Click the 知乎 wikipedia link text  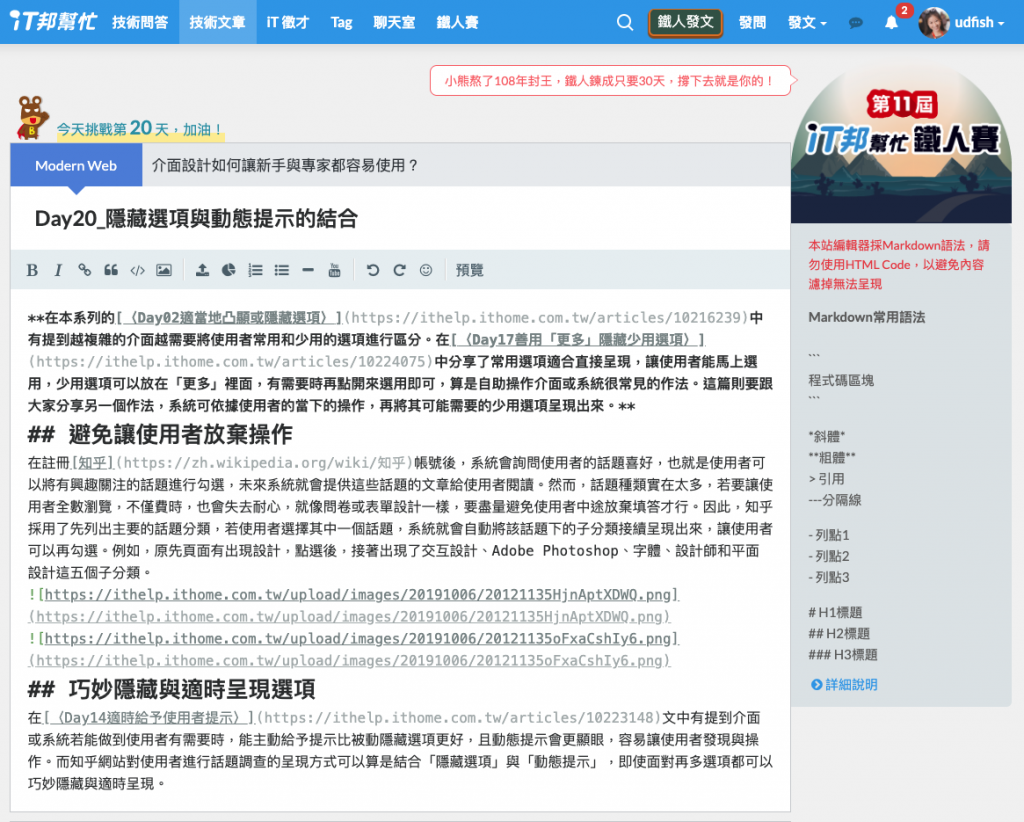[x=93, y=463]
